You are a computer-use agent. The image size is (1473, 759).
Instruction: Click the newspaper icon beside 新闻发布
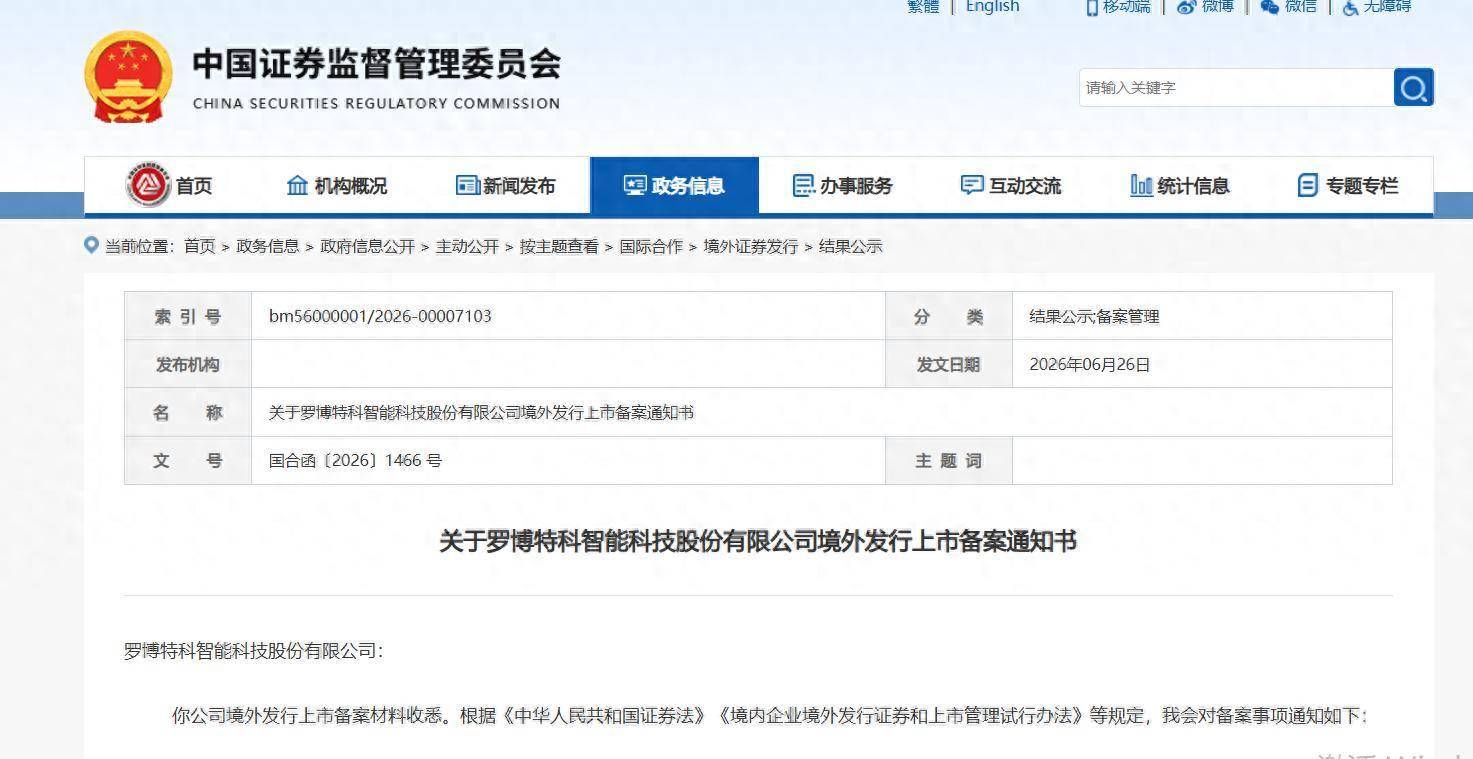467,185
